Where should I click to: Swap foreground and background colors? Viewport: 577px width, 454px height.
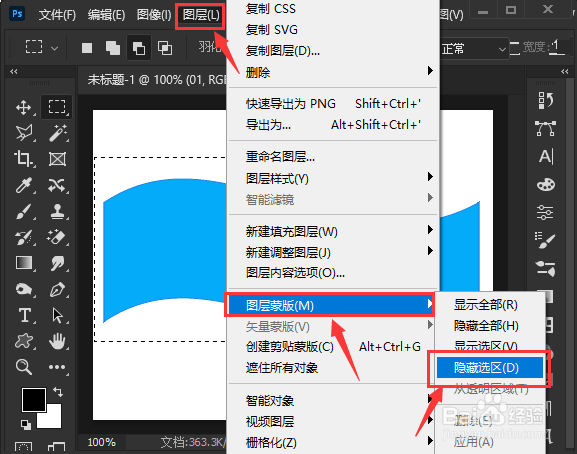[58, 391]
